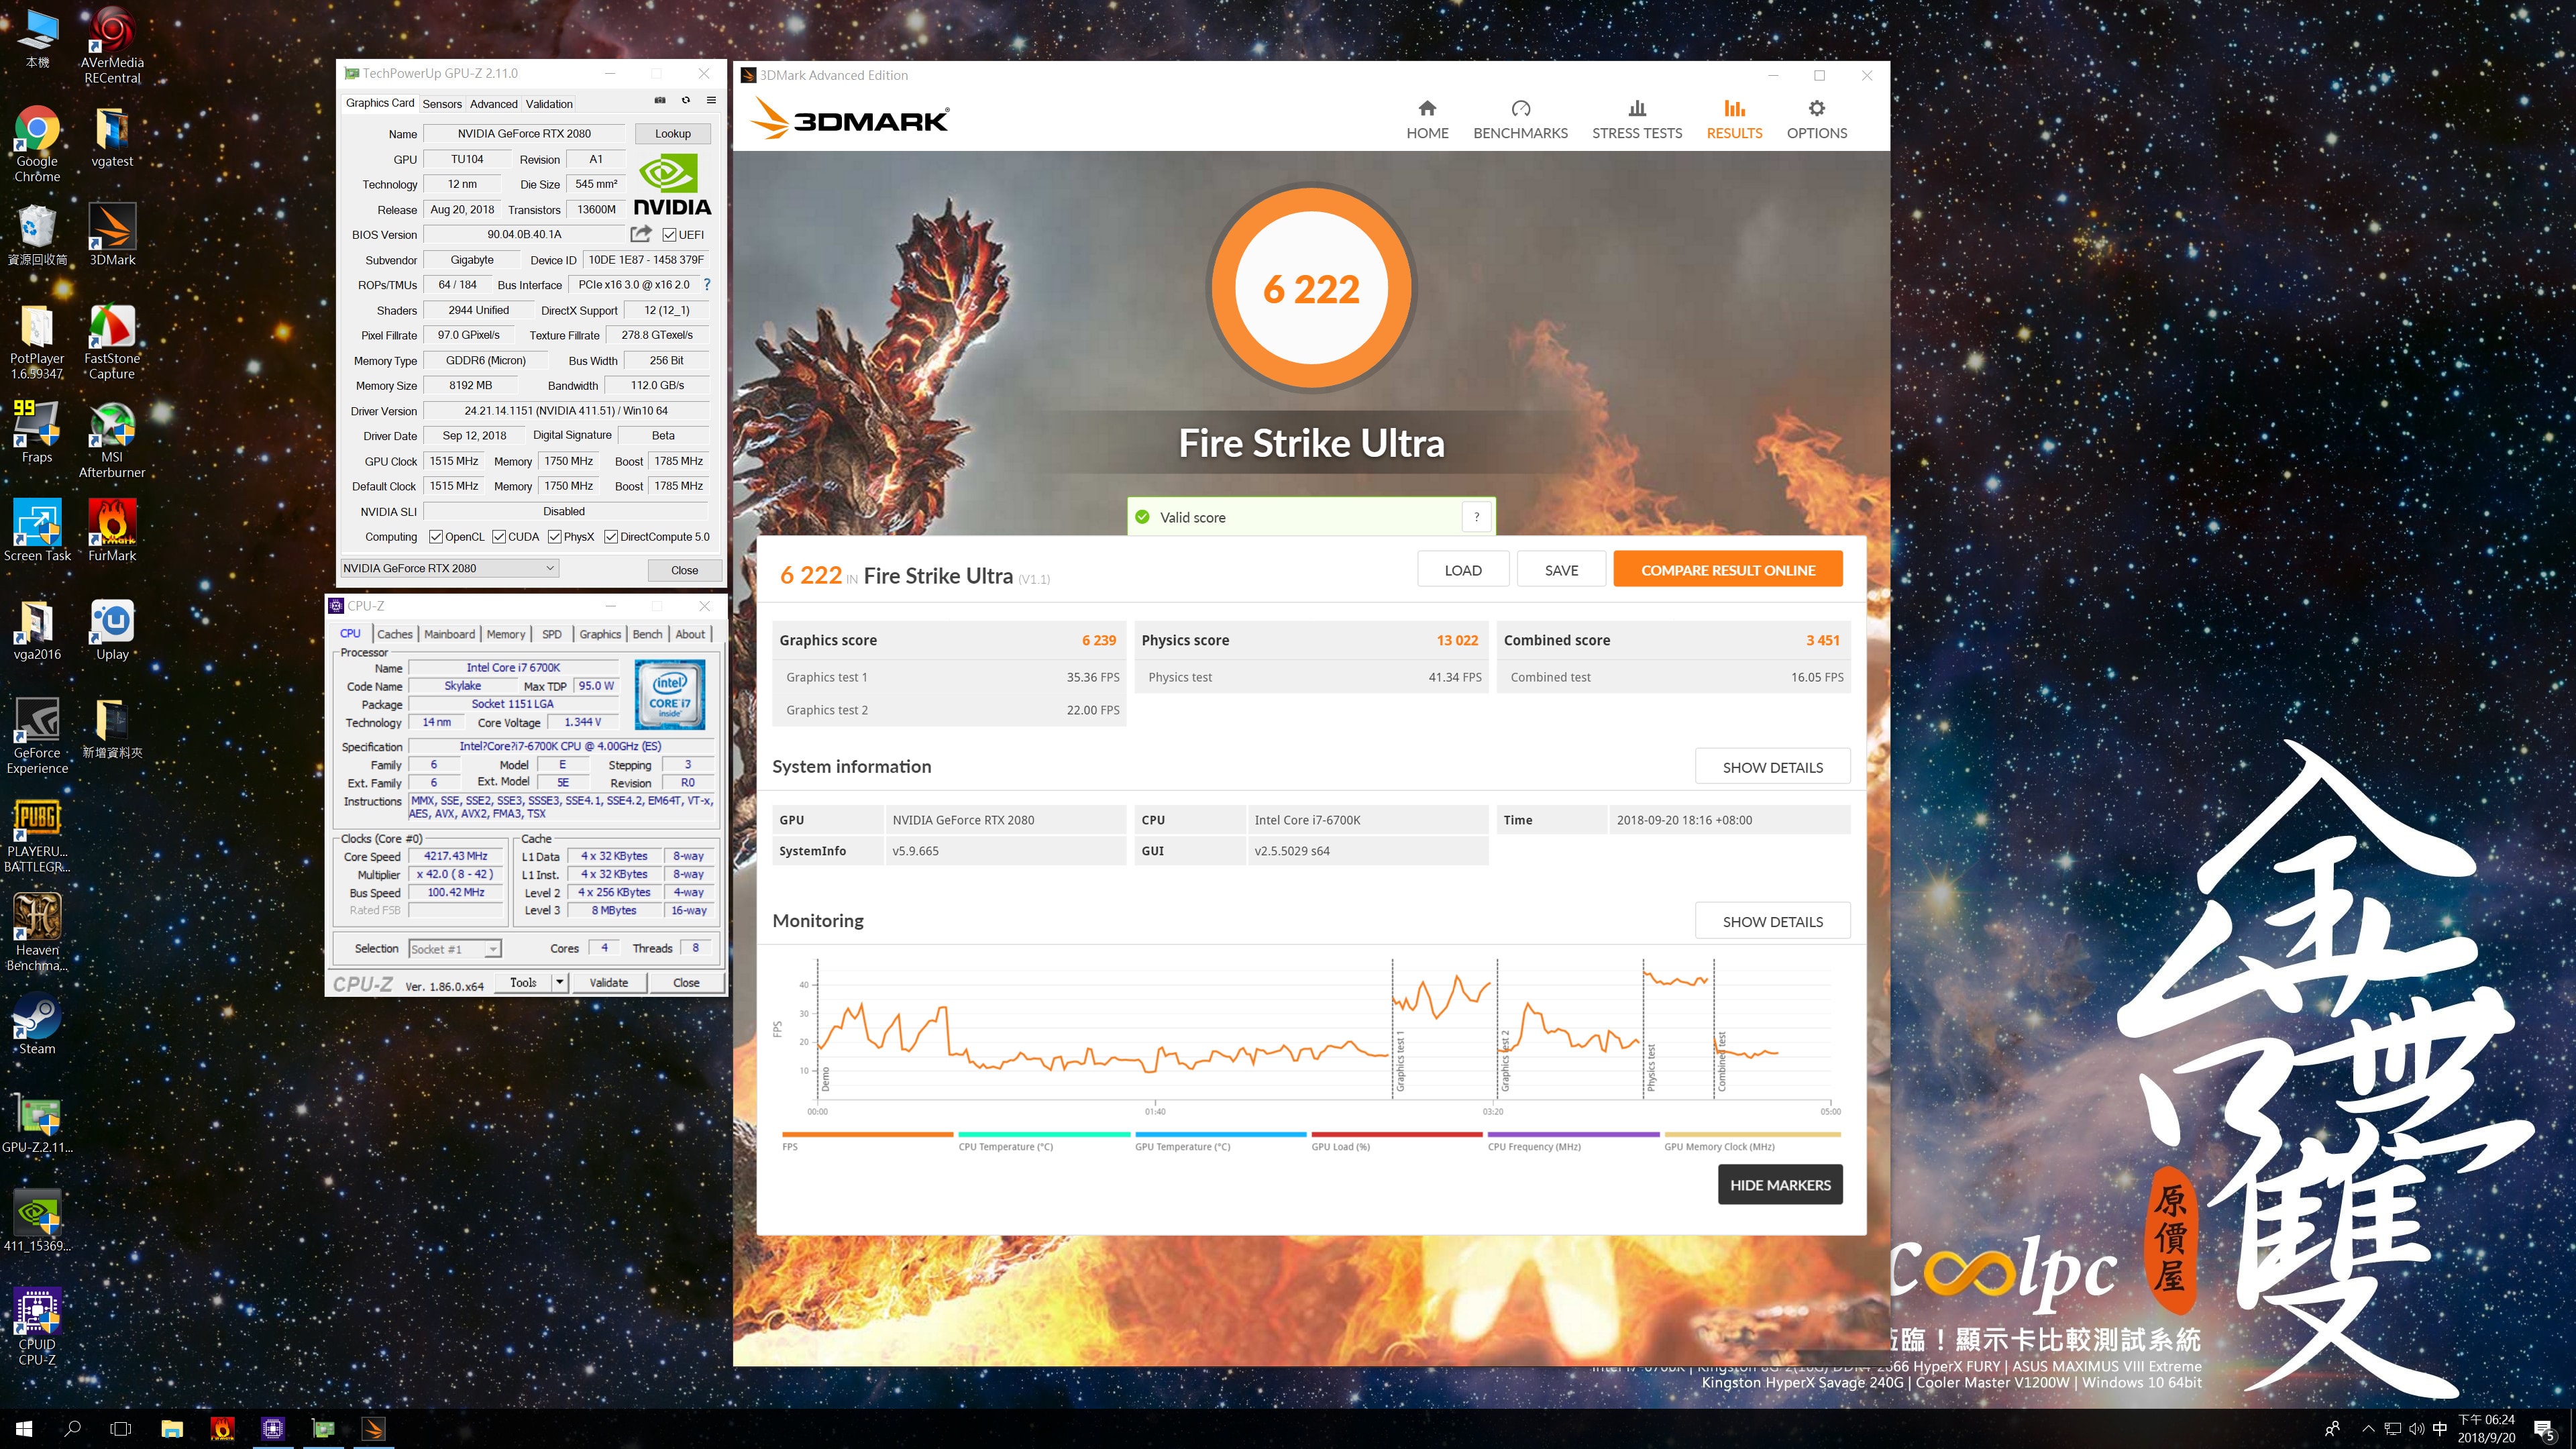Click SHOW DETAILS for Monitoring

click(1773, 921)
